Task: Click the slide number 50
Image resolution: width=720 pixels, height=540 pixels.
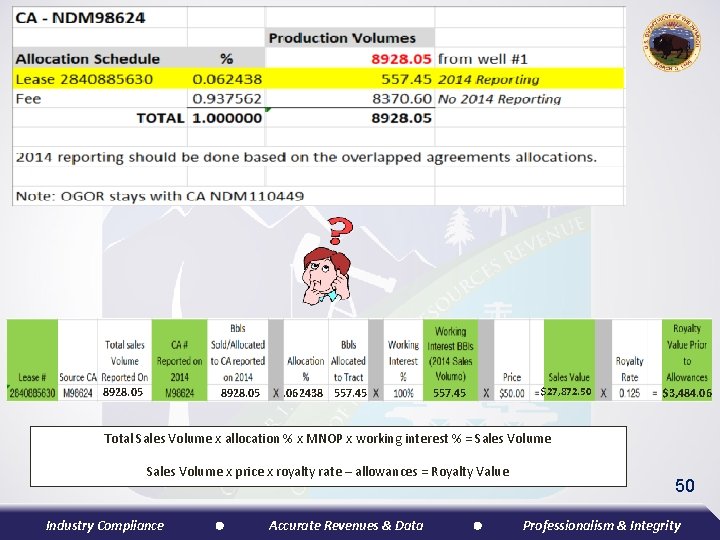Action: [x=685, y=485]
